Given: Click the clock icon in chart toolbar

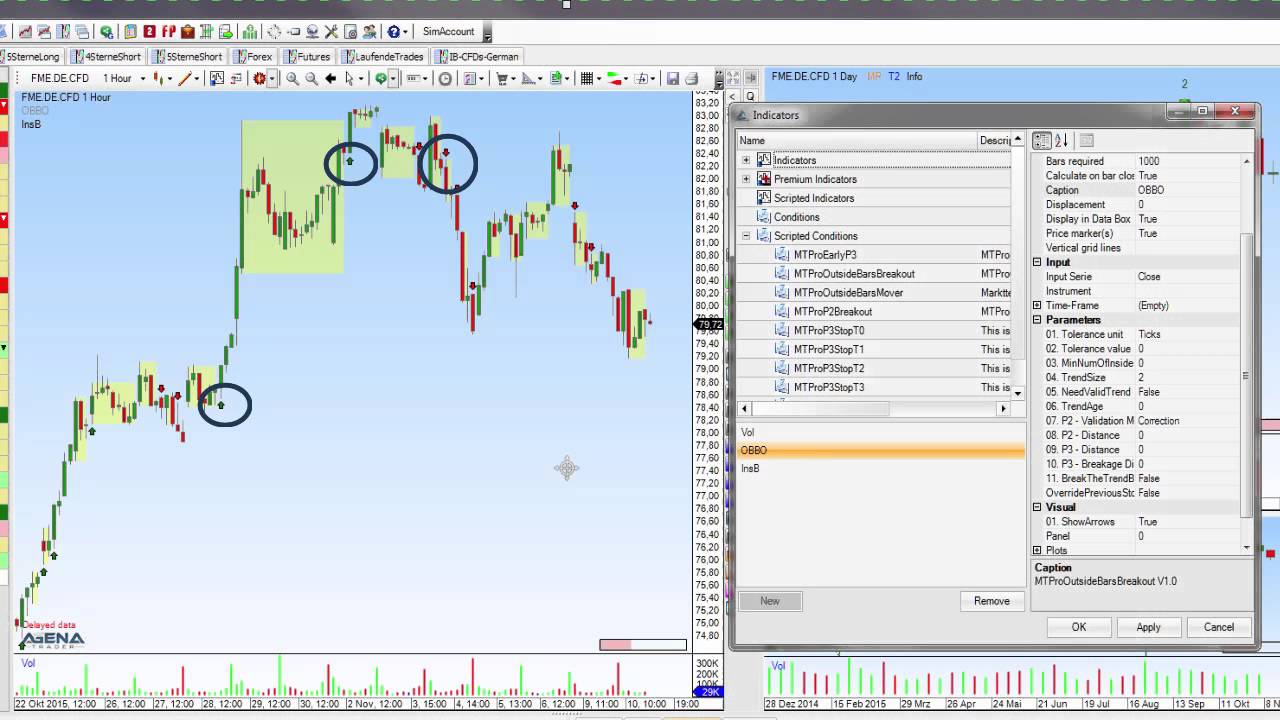Looking at the screenshot, I should tap(445, 78).
